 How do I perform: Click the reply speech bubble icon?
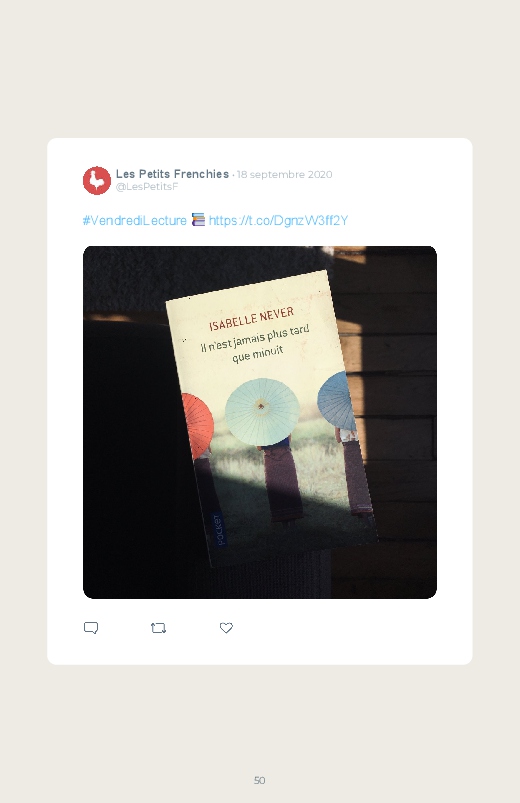point(91,628)
